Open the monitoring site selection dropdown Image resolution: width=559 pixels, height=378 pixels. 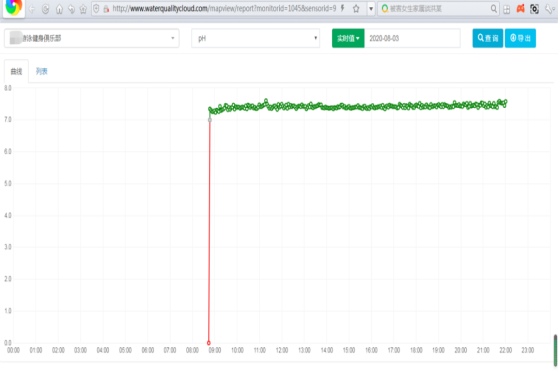pyautogui.click(x=92, y=38)
